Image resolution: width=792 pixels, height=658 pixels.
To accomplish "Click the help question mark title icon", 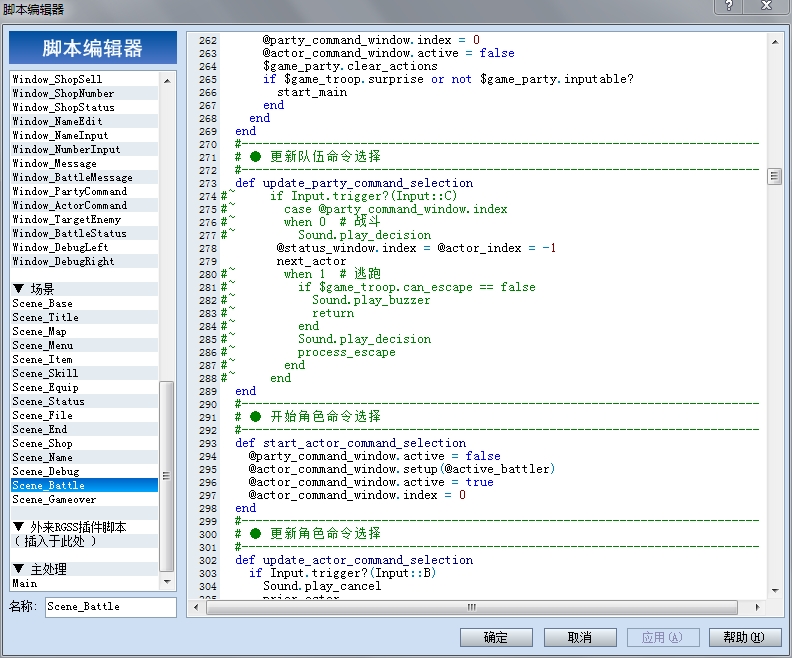I will (x=729, y=6).
